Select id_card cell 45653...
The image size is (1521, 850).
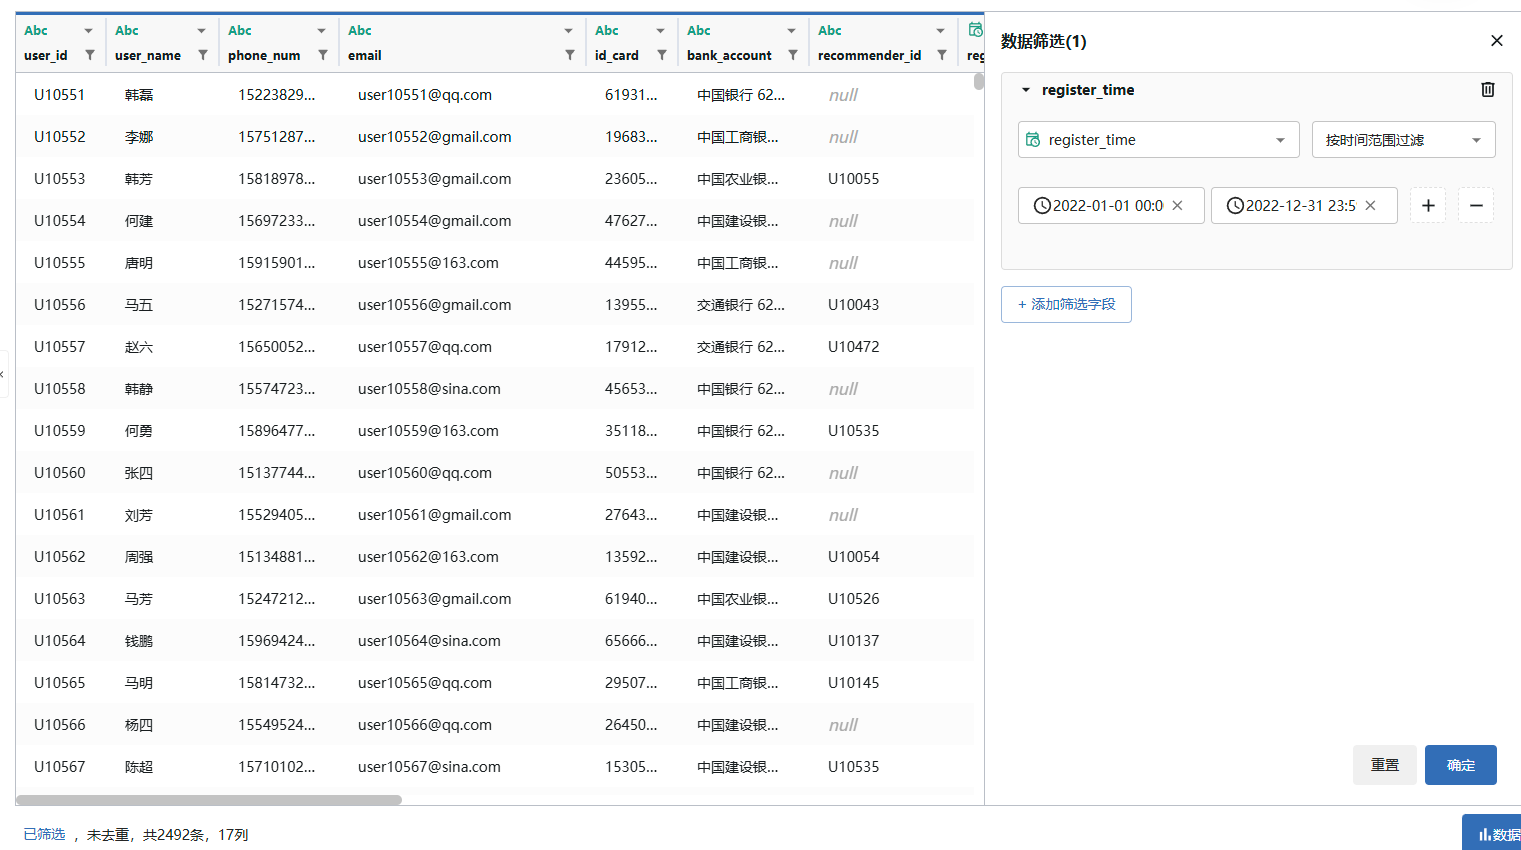point(631,389)
